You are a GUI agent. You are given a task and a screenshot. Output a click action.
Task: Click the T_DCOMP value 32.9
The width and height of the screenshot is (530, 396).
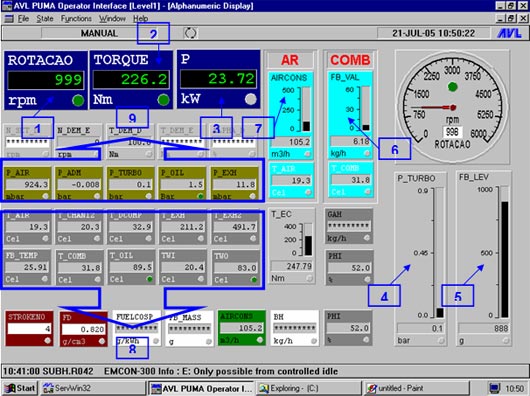pos(131,227)
